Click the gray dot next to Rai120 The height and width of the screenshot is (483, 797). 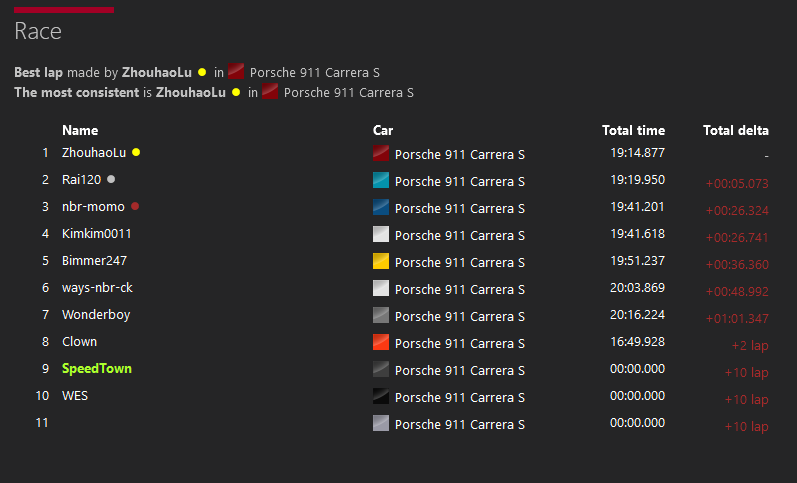(x=111, y=180)
